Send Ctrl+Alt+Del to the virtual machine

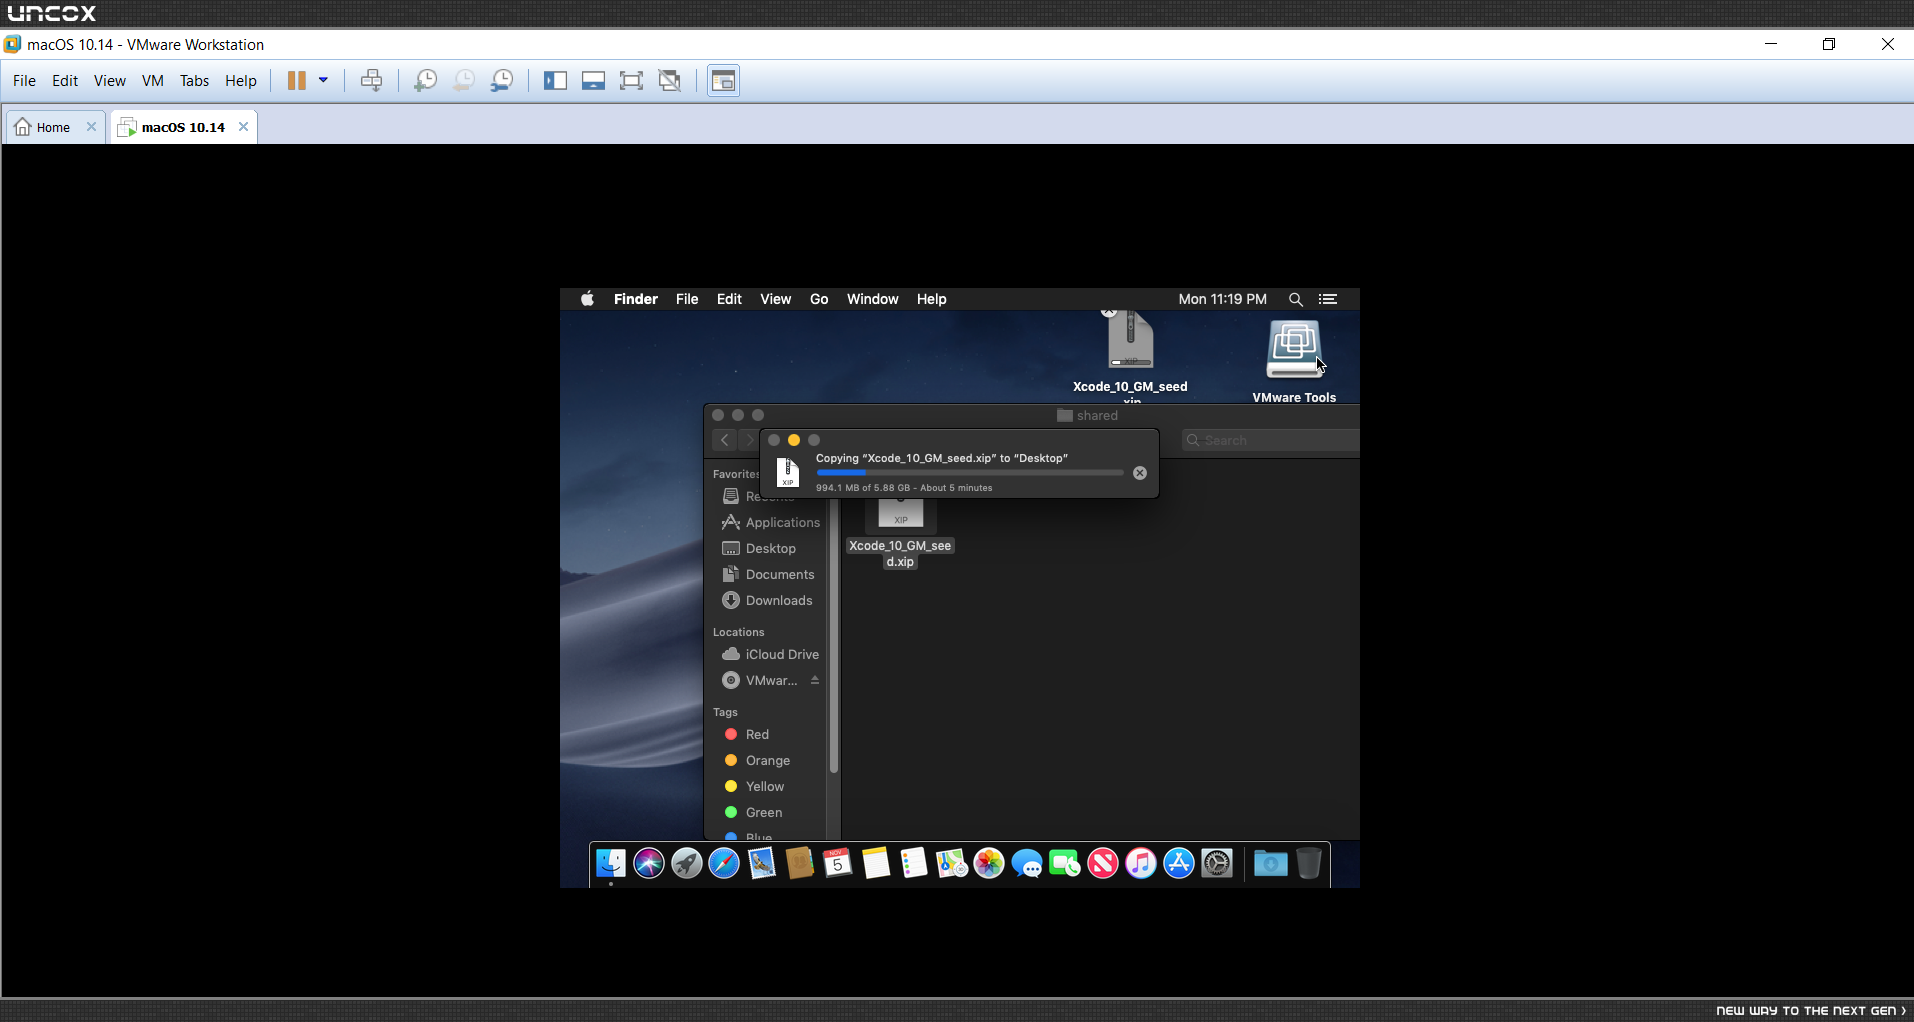371,81
